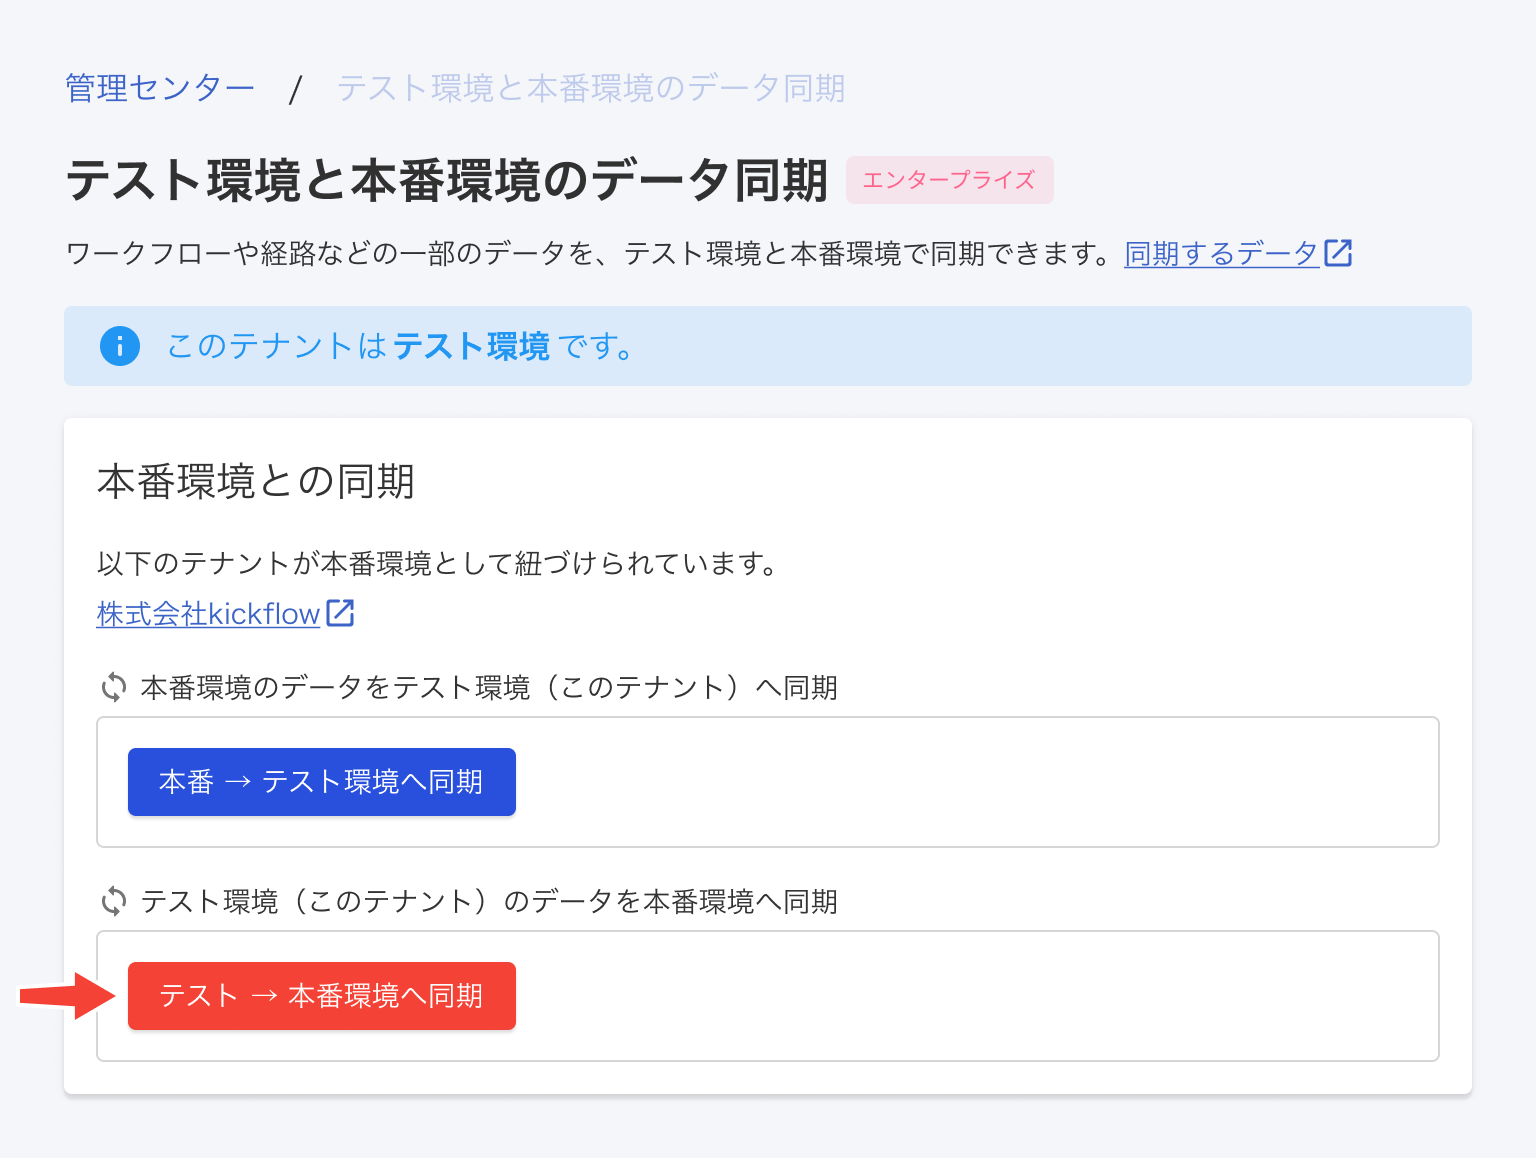Click the テスト環境と本番環境のデータ同期 breadcrumb text

(x=590, y=88)
